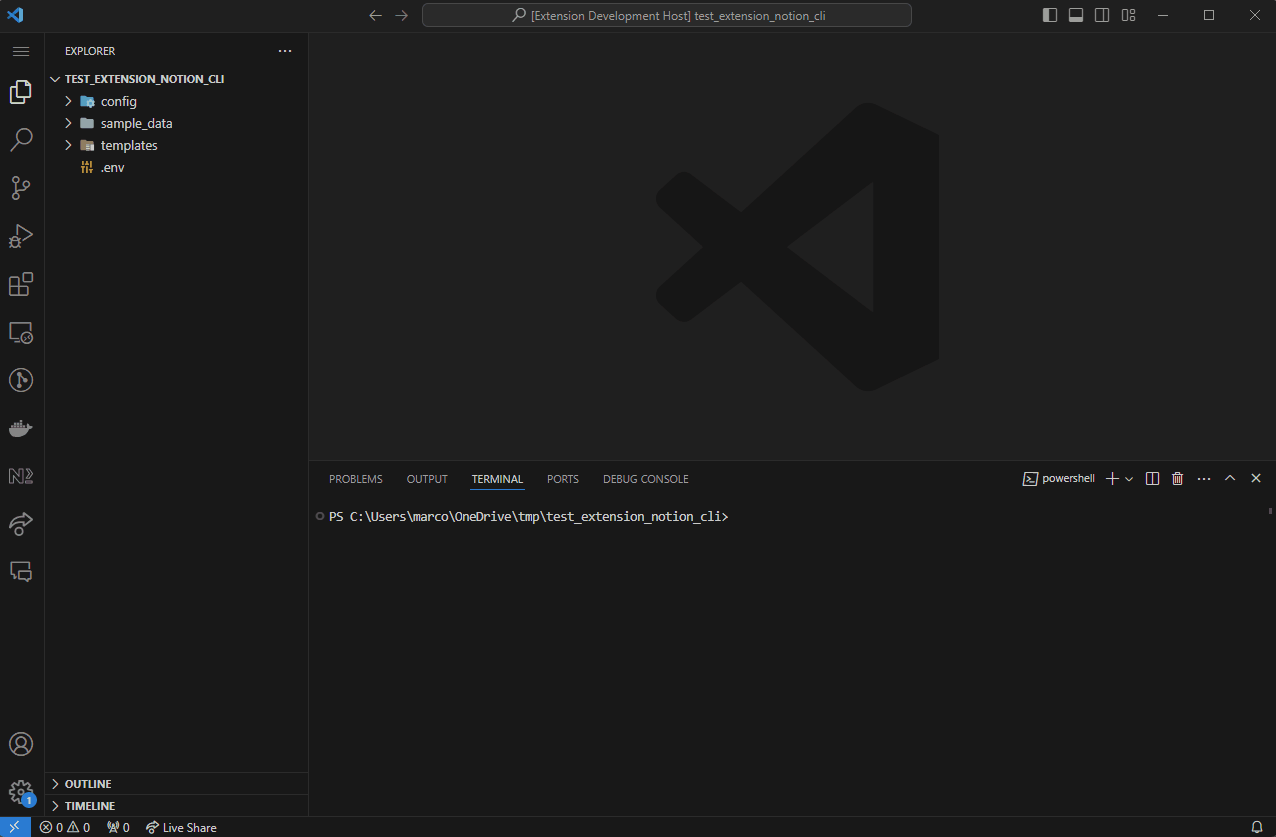Open the Search view
The image size is (1276, 837).
click(x=21, y=140)
